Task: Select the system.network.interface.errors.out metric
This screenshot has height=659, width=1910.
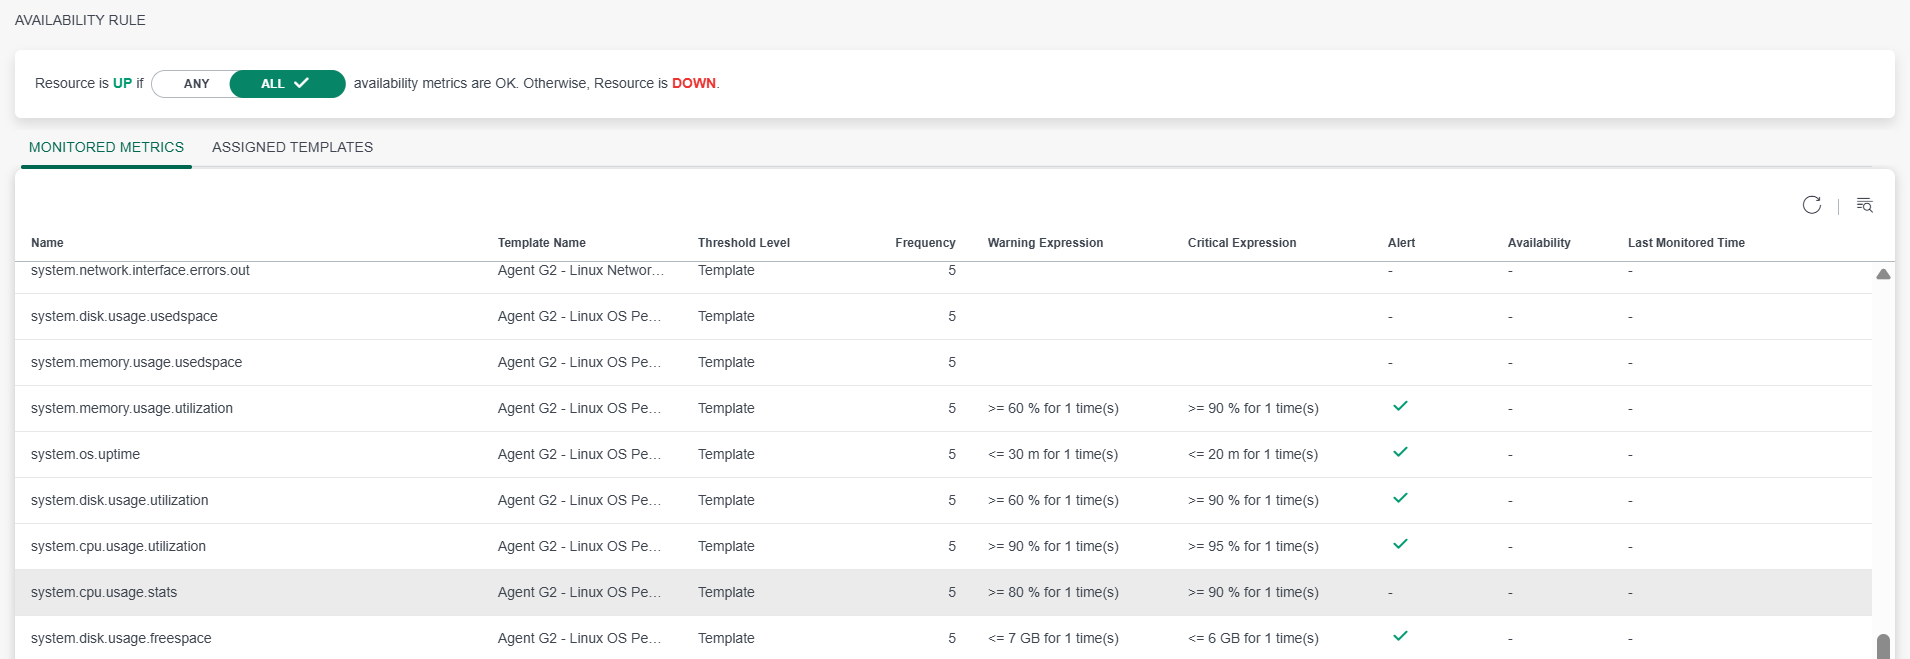Action: [x=140, y=270]
